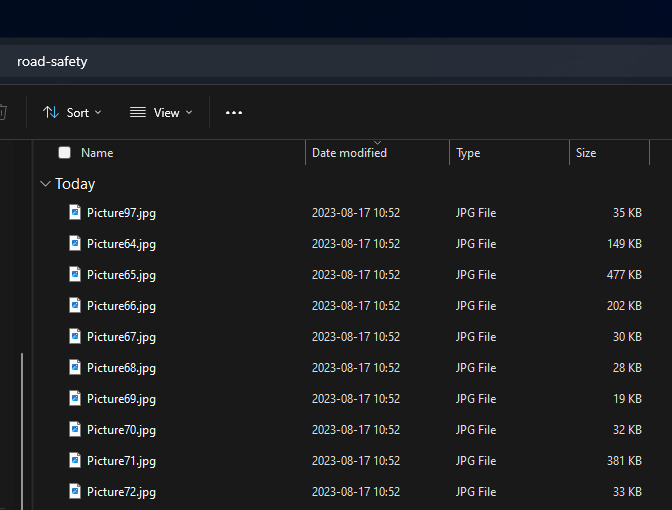This screenshot has height=510, width=672.
Task: Click the Picture67.jpg file icon
Action: (x=75, y=336)
